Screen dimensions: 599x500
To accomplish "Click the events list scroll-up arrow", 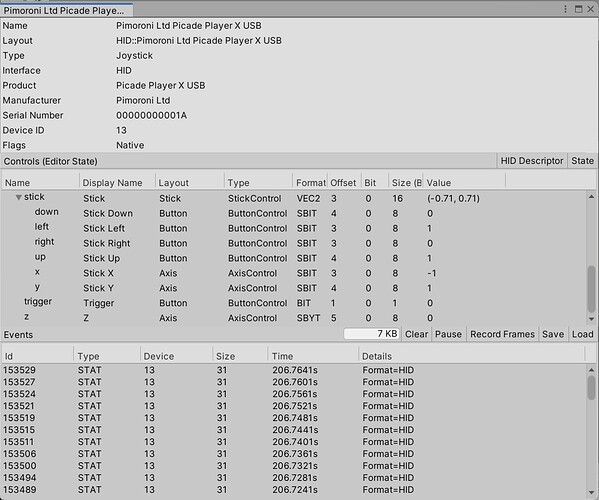I will (x=591, y=370).
